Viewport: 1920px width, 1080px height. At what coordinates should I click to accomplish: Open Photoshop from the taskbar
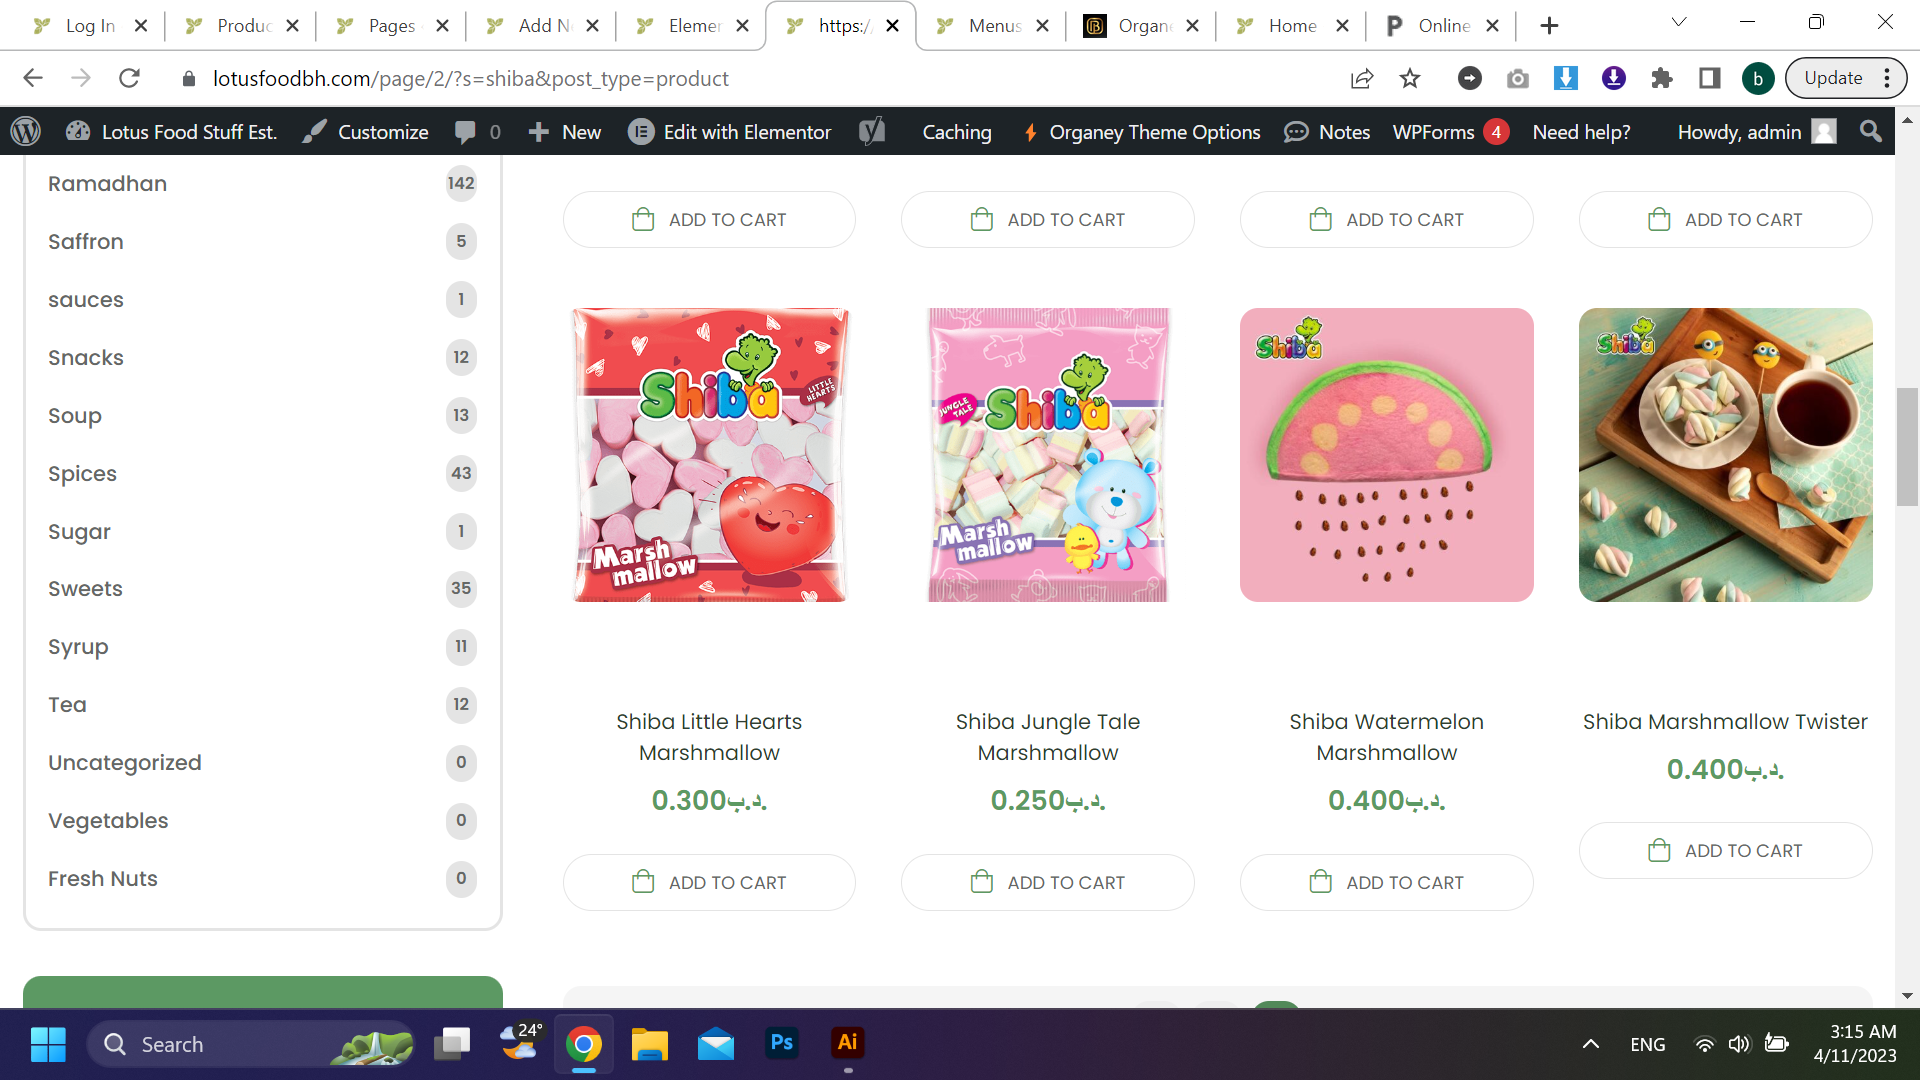coord(782,1044)
